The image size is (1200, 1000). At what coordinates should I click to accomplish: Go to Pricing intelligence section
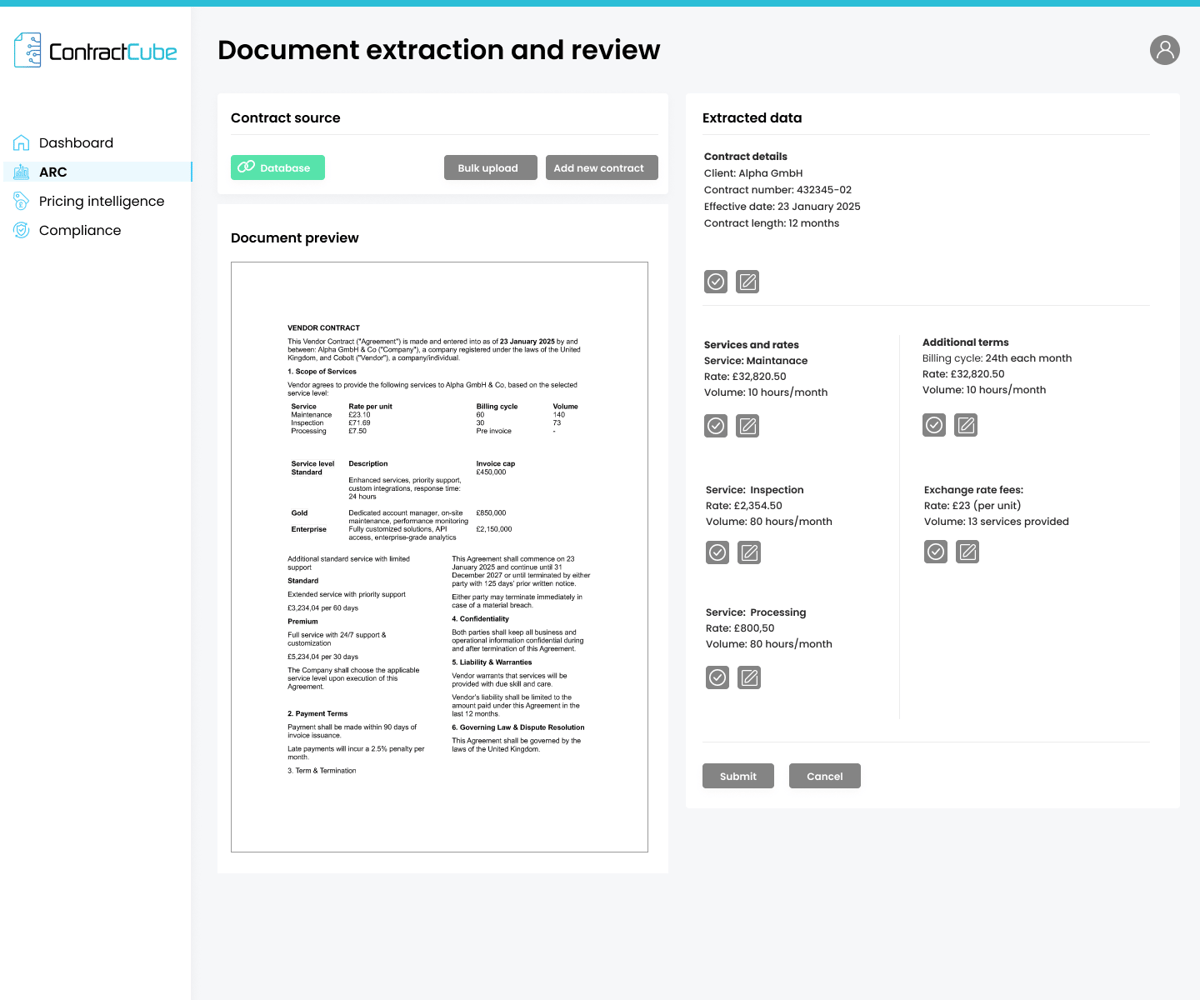(101, 201)
